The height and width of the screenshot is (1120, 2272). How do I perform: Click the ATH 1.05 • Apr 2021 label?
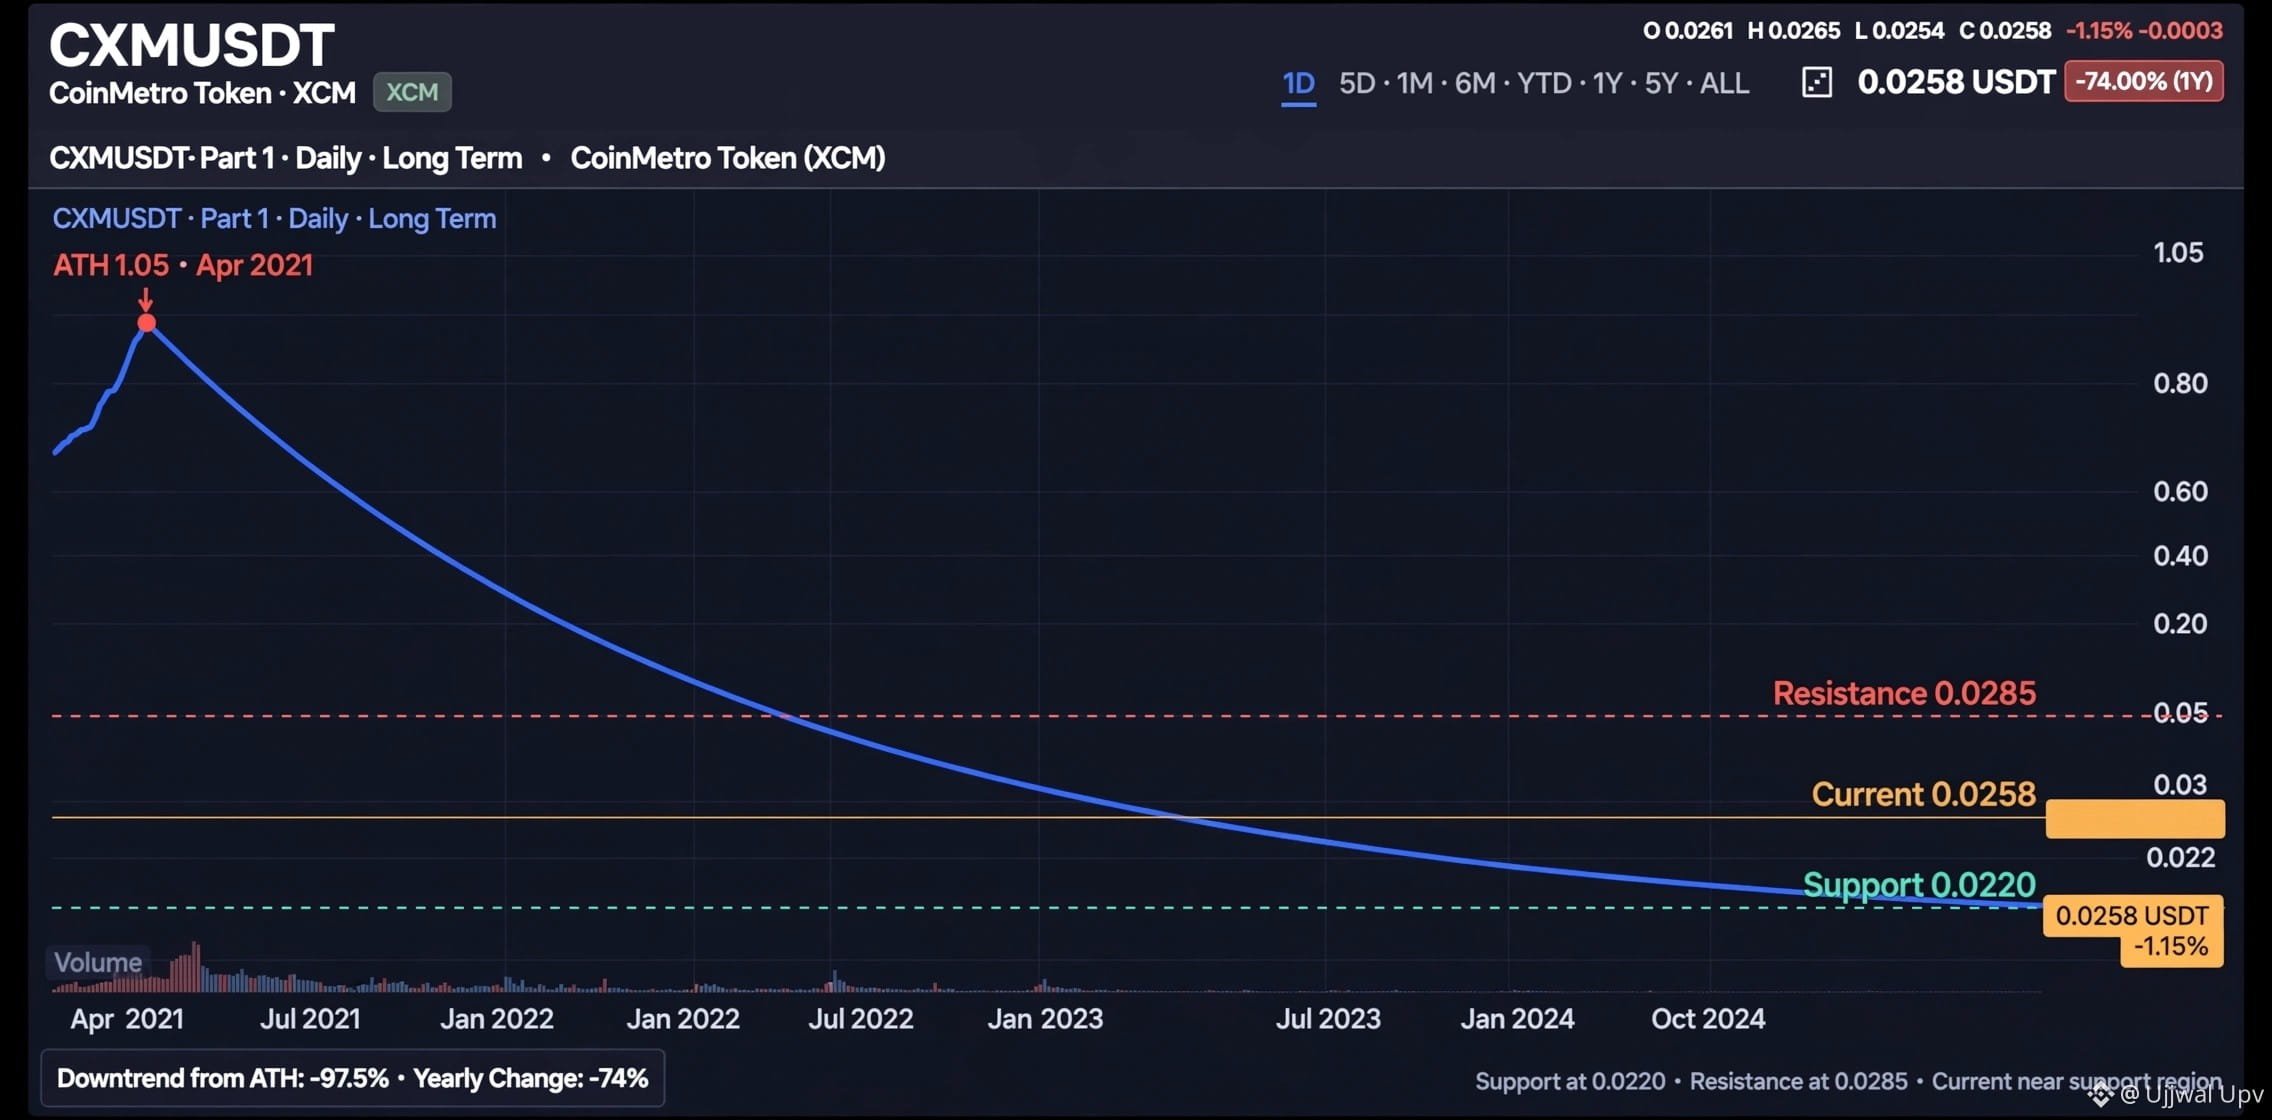pos(183,265)
